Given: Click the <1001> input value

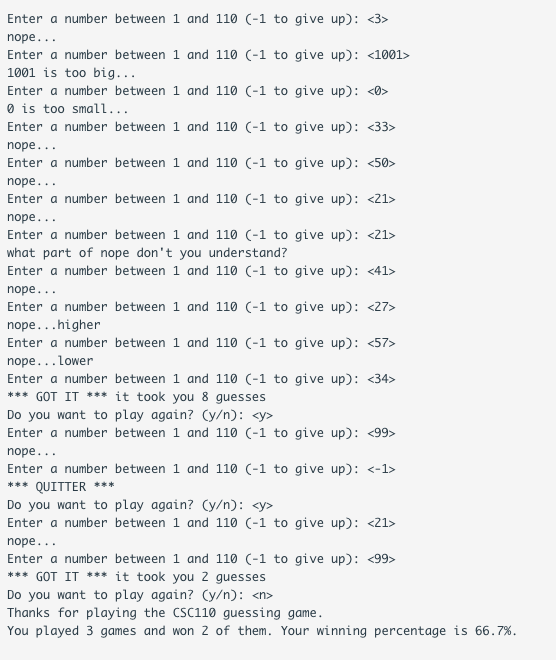Looking at the screenshot, I should pos(388,55).
